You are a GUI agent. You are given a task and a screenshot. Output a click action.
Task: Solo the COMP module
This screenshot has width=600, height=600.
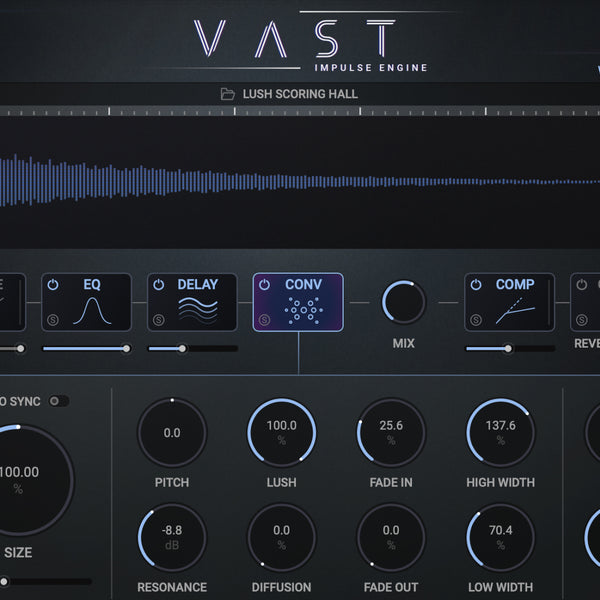click(x=476, y=320)
